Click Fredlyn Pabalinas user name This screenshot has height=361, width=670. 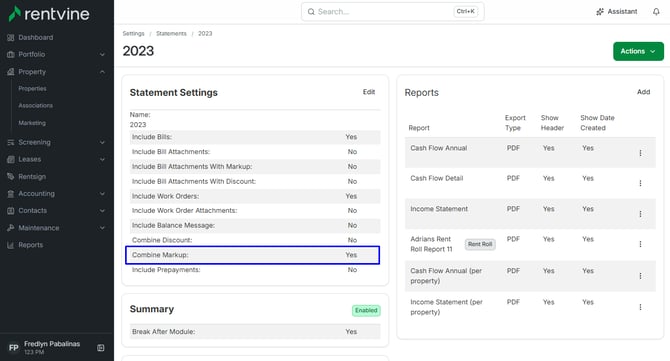click(52, 344)
